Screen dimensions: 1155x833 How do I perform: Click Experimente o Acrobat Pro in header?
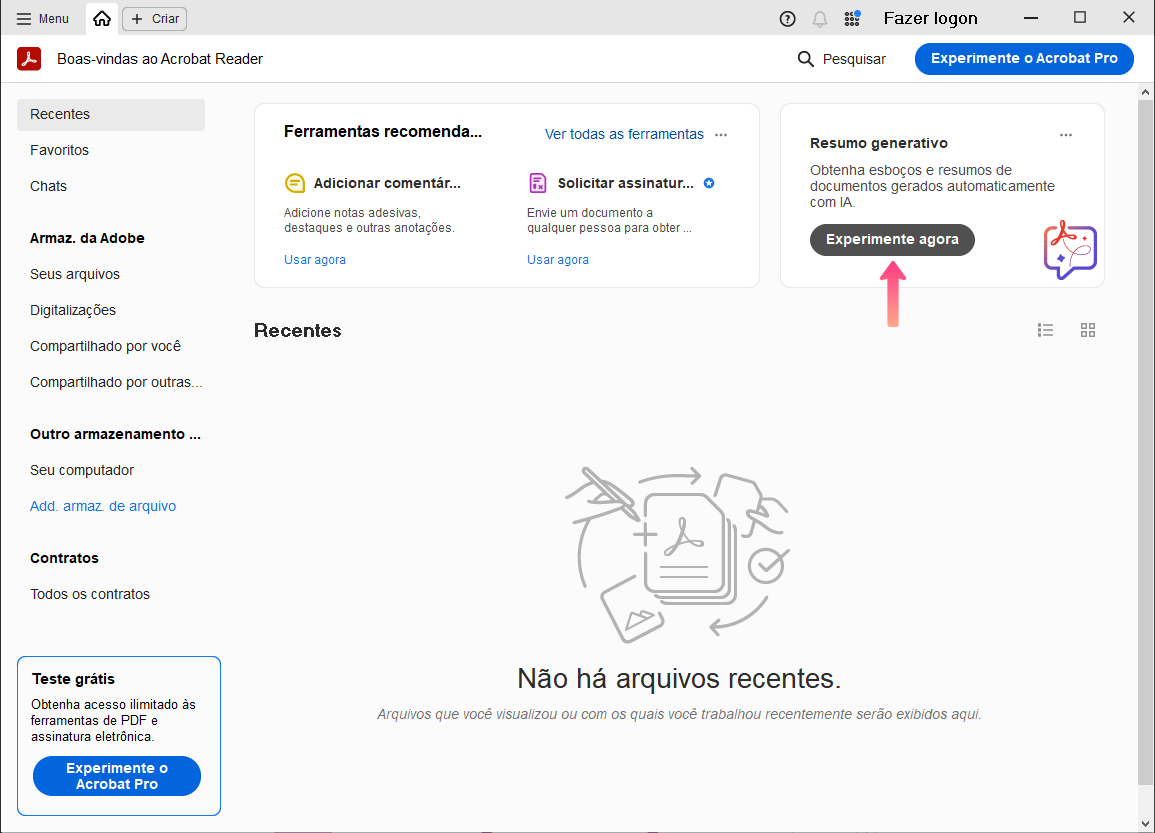(x=1024, y=58)
